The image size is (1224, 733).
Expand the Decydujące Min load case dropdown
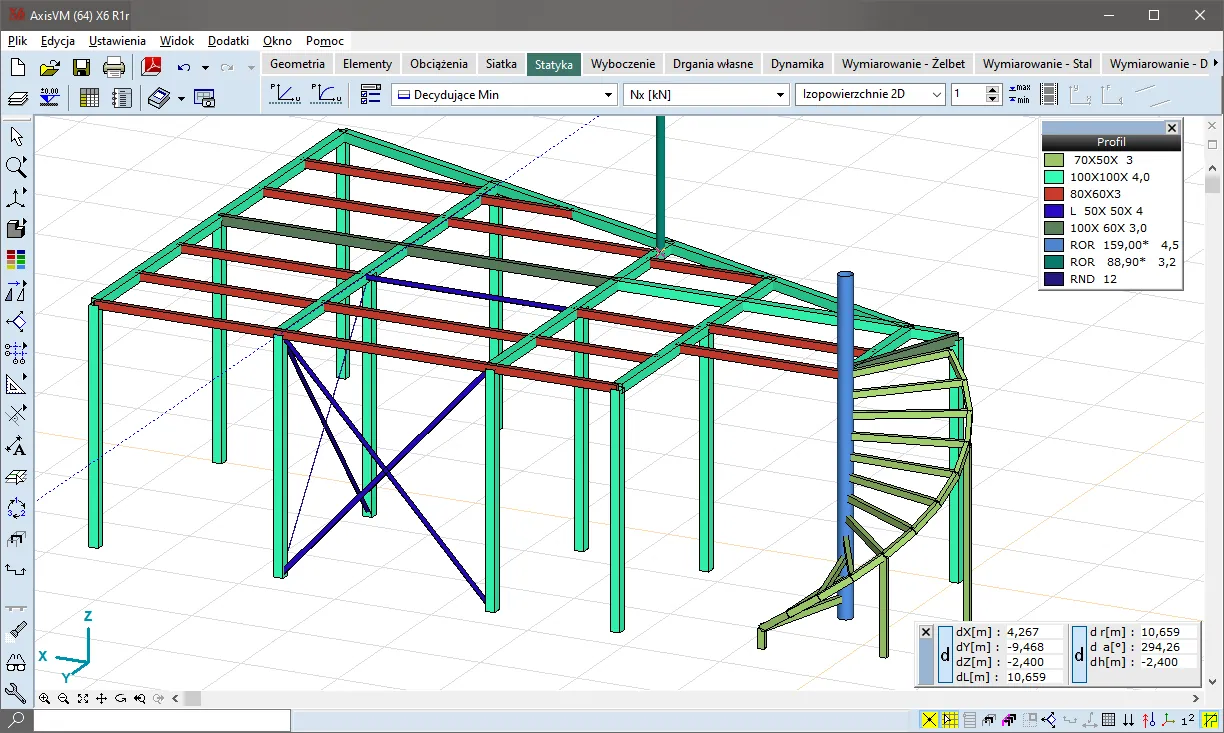[x=608, y=95]
